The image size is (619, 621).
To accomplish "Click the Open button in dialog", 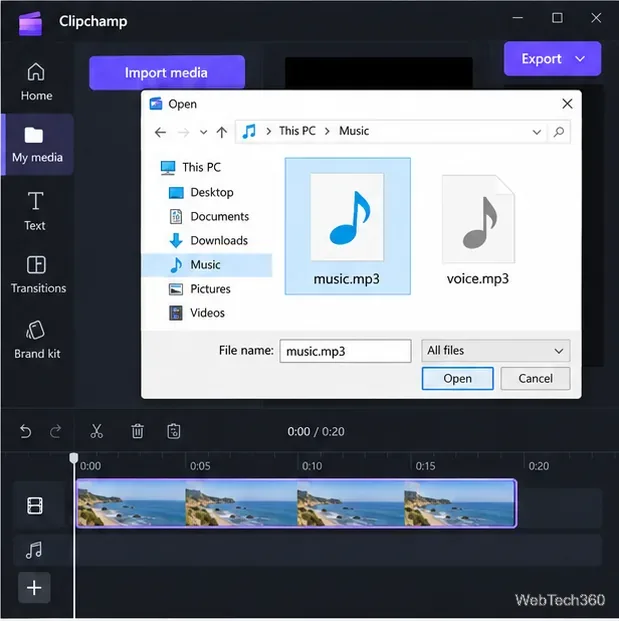I will point(457,378).
